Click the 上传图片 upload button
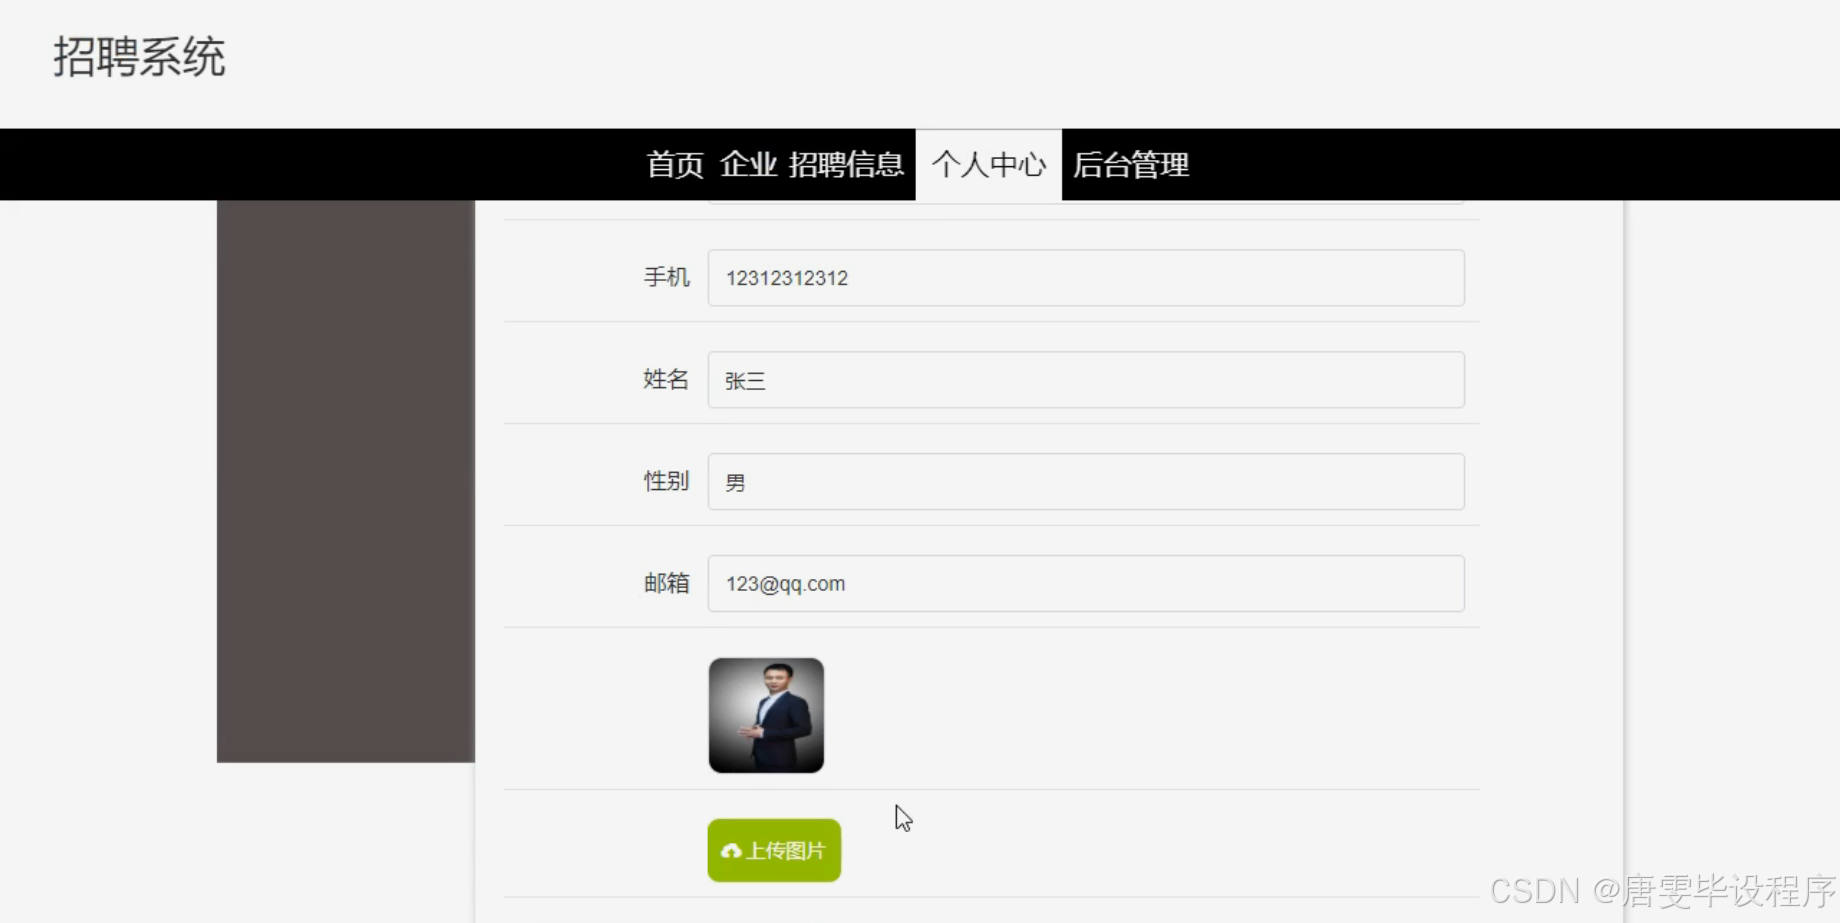Image resolution: width=1840 pixels, height=923 pixels. click(774, 851)
